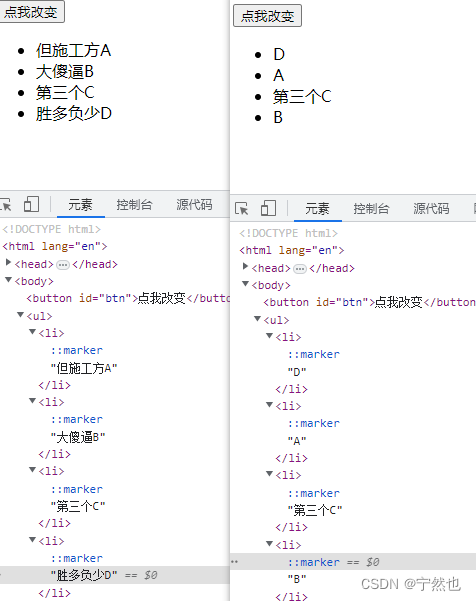Select the highlighted ::marker == $0 row

pyautogui.click(x=353, y=562)
